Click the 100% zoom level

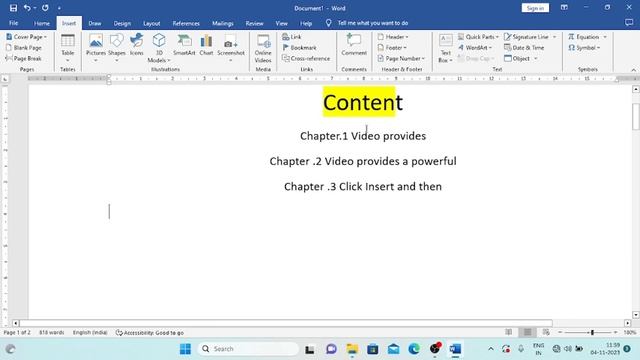(x=630, y=333)
